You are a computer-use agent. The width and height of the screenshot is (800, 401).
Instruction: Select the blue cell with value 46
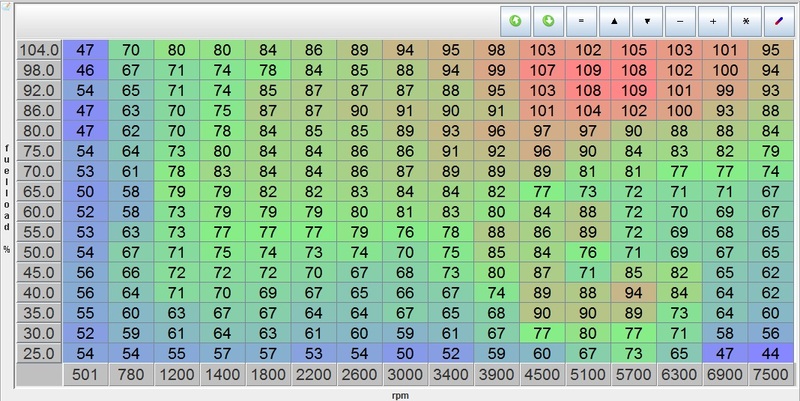(x=85, y=70)
